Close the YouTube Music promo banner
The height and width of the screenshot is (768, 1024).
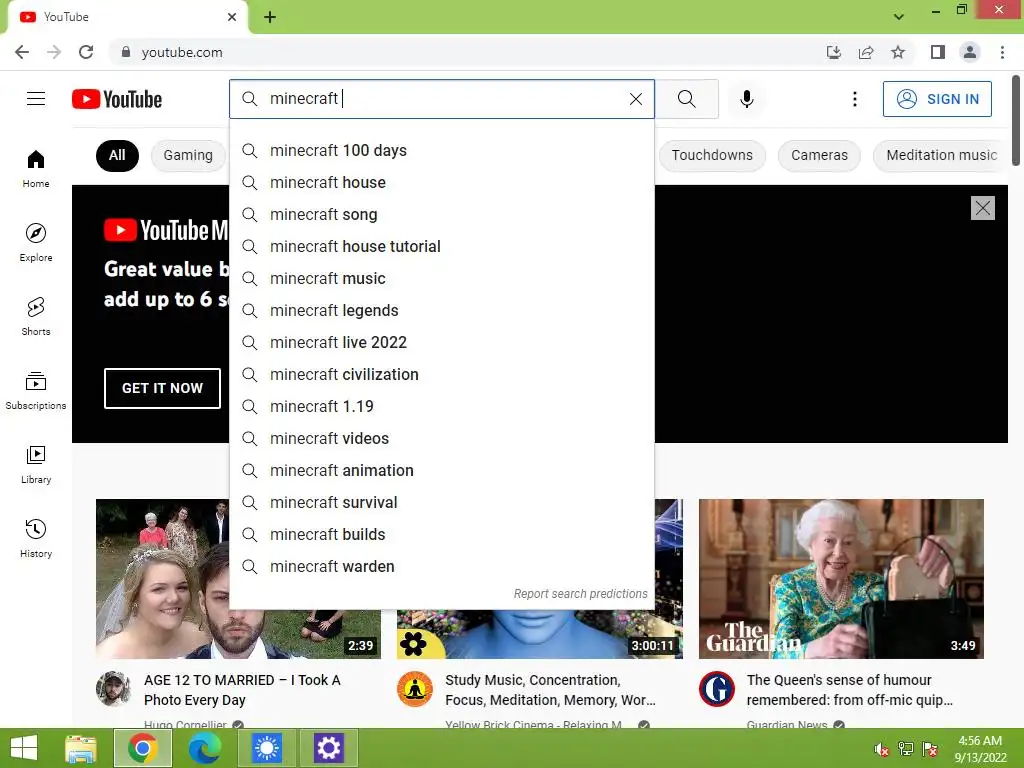[982, 208]
